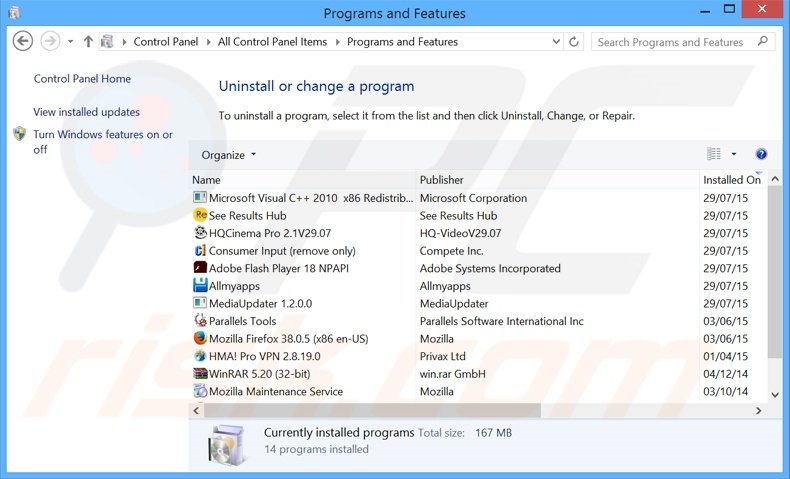The height and width of the screenshot is (479, 790).
Task: Click the Microsoft Visual C++ 2010 icon
Action: 200,197
